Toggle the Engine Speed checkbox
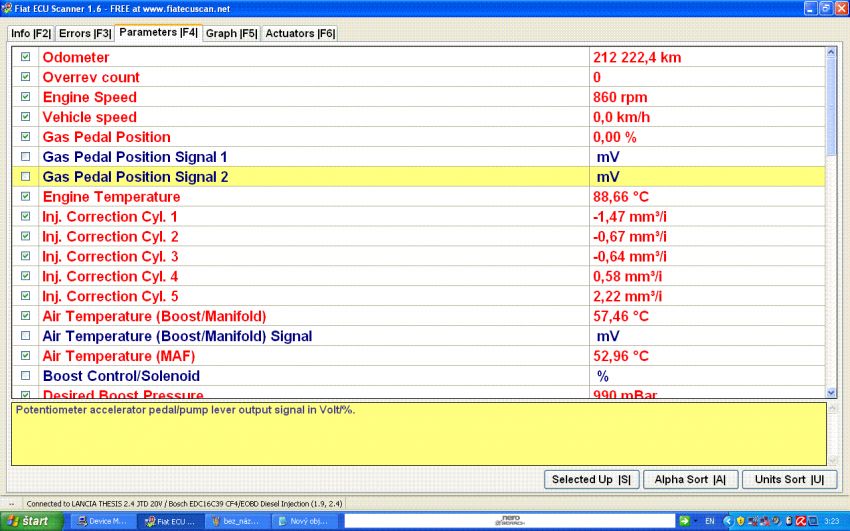 (x=25, y=96)
